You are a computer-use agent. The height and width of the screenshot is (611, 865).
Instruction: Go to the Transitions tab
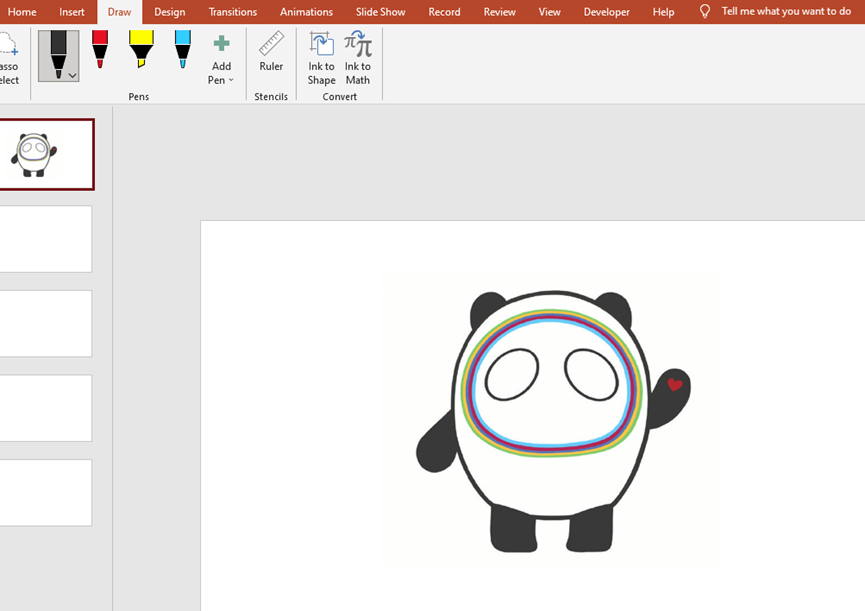pyautogui.click(x=233, y=12)
